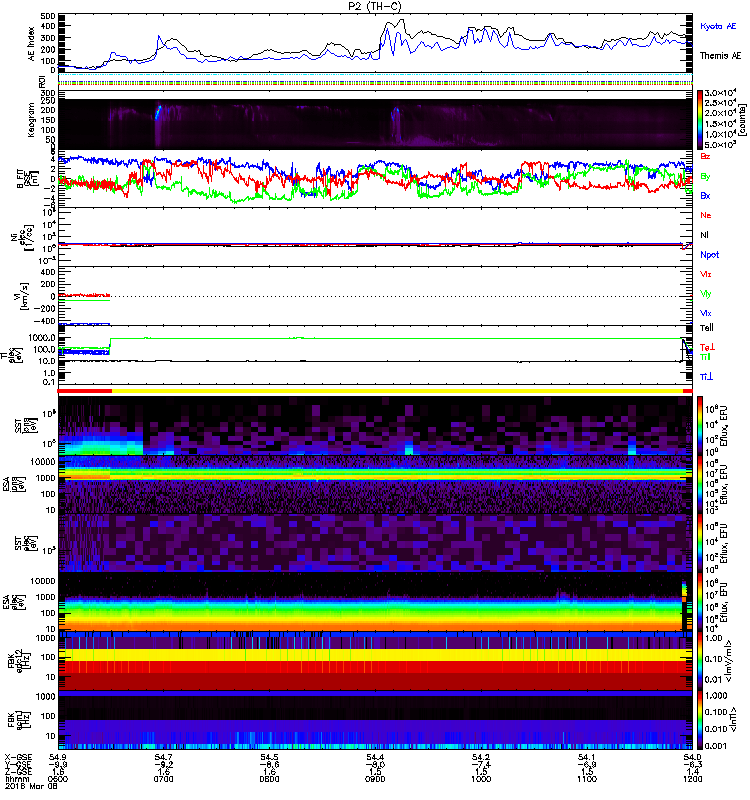
Task: Click the ESA electrons Eflux color bar
Action: click(700, 602)
